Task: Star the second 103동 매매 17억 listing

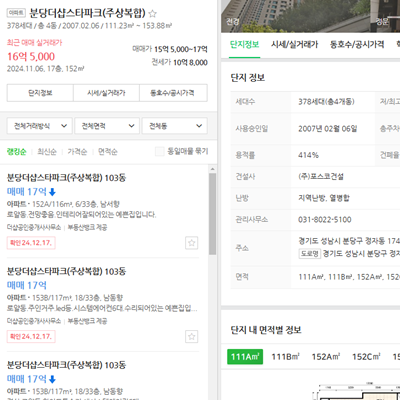Action: pyautogui.click(x=191, y=337)
